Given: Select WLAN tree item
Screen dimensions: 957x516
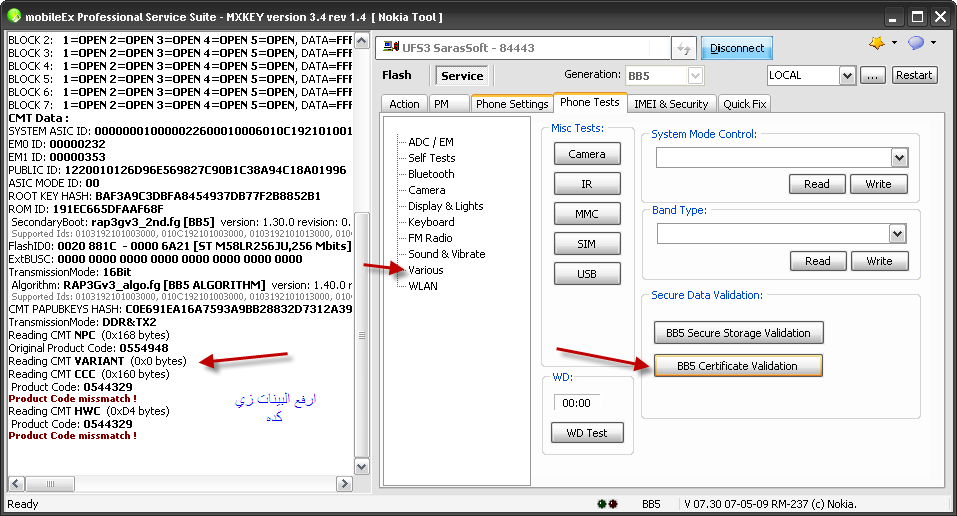Looking at the screenshot, I should [x=422, y=286].
